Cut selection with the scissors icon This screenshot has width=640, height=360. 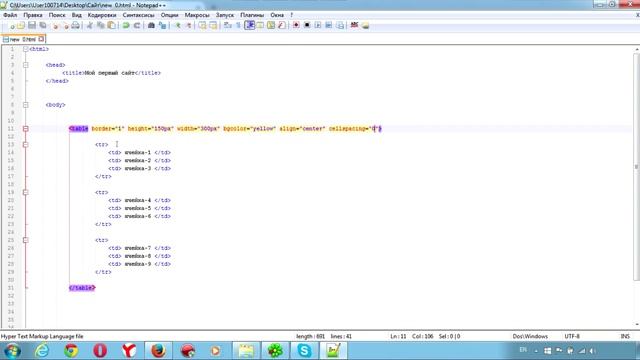coord(90,26)
